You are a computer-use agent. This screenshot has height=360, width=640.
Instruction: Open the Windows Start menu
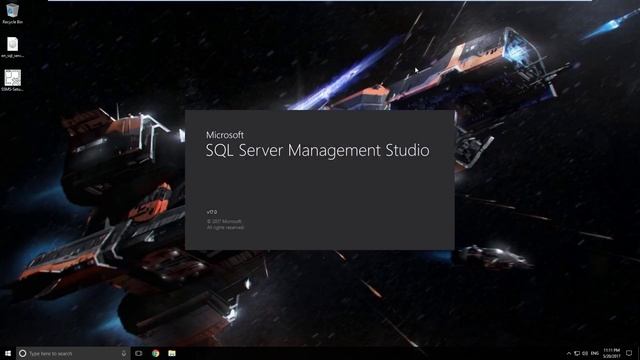8,353
